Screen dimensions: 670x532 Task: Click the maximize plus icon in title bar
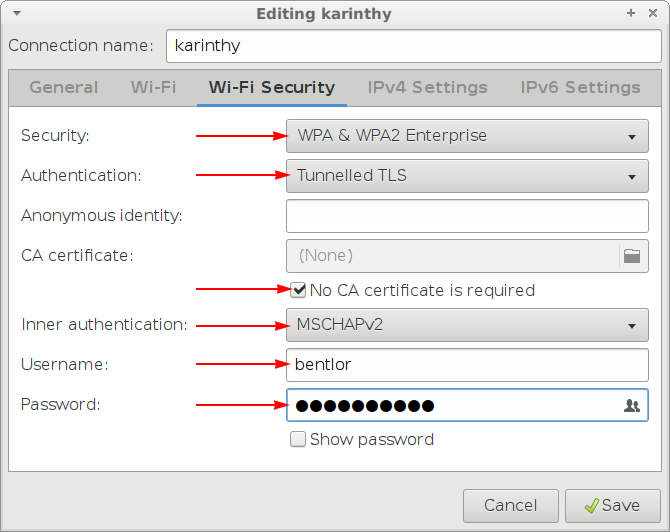click(x=631, y=14)
